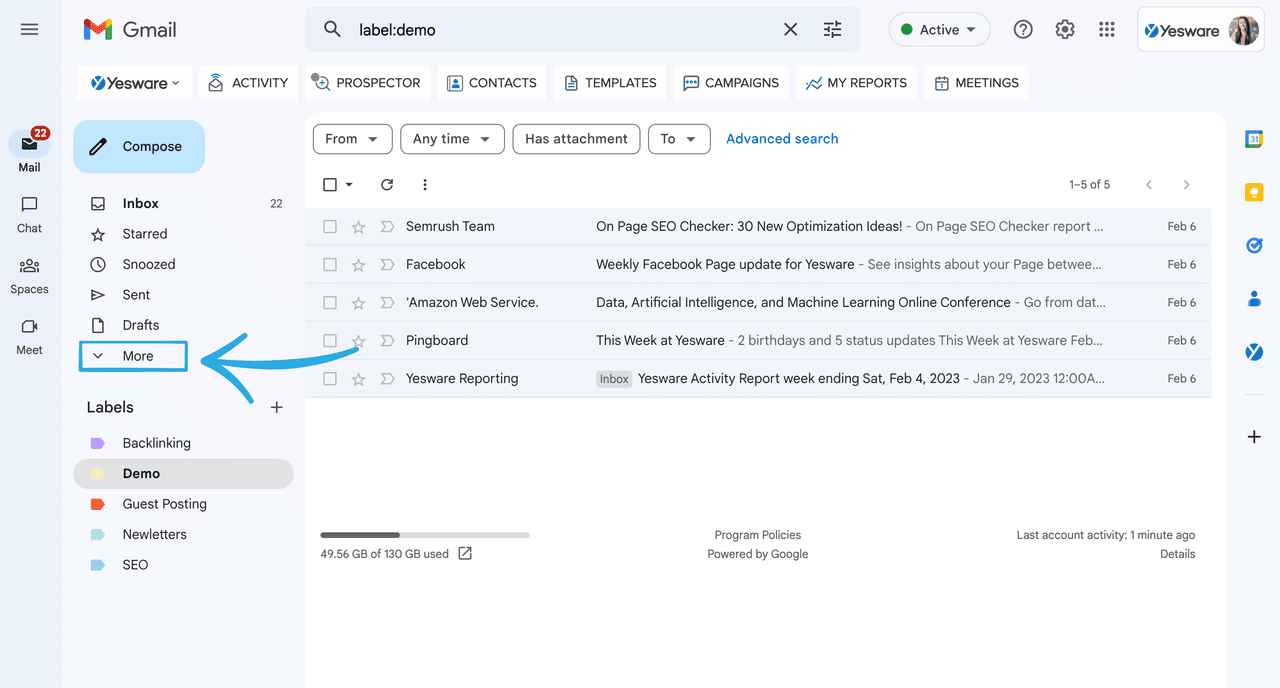This screenshot has height=688, width=1280.
Task: Click the Compose button
Action: (x=138, y=146)
